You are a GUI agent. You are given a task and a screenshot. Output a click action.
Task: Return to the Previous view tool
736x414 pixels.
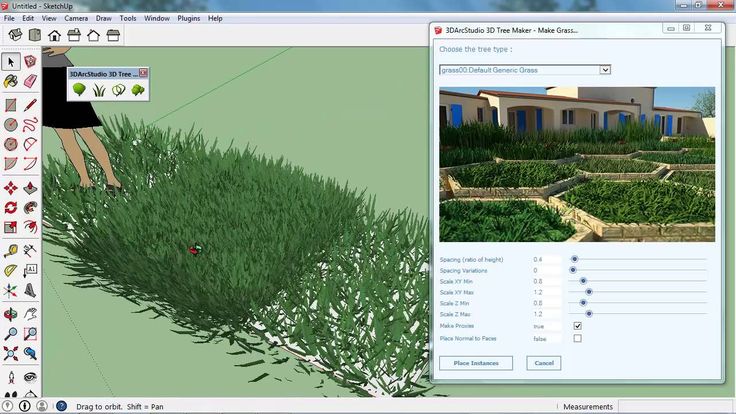point(30,353)
